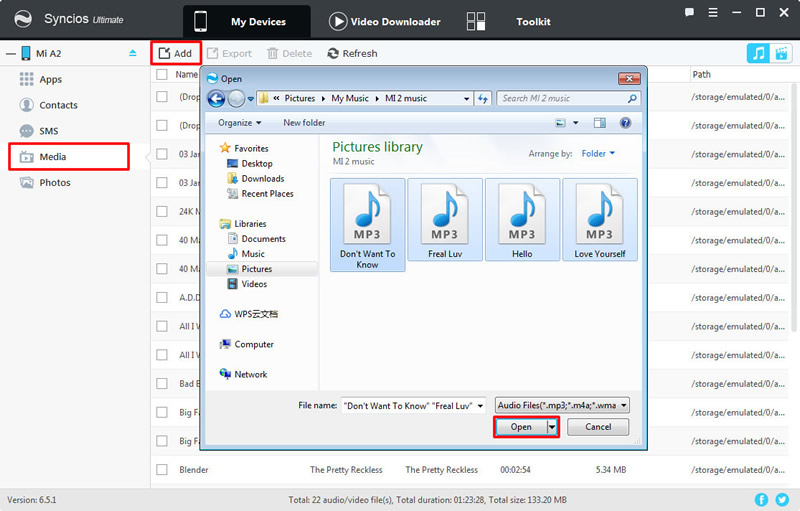
Task: Expand the view options dropdown arrow
Action: coord(576,123)
